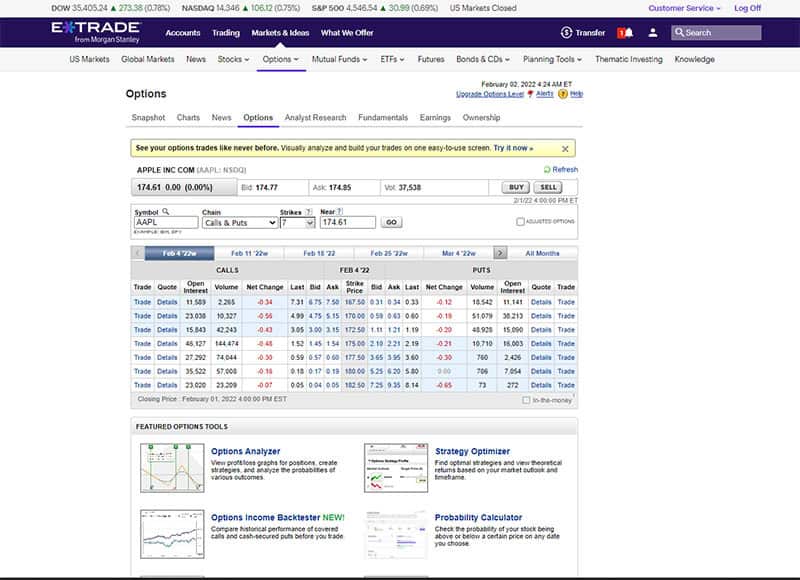Switch to the Analyst Research tab
Screen dimensions: 800x580
point(315,118)
